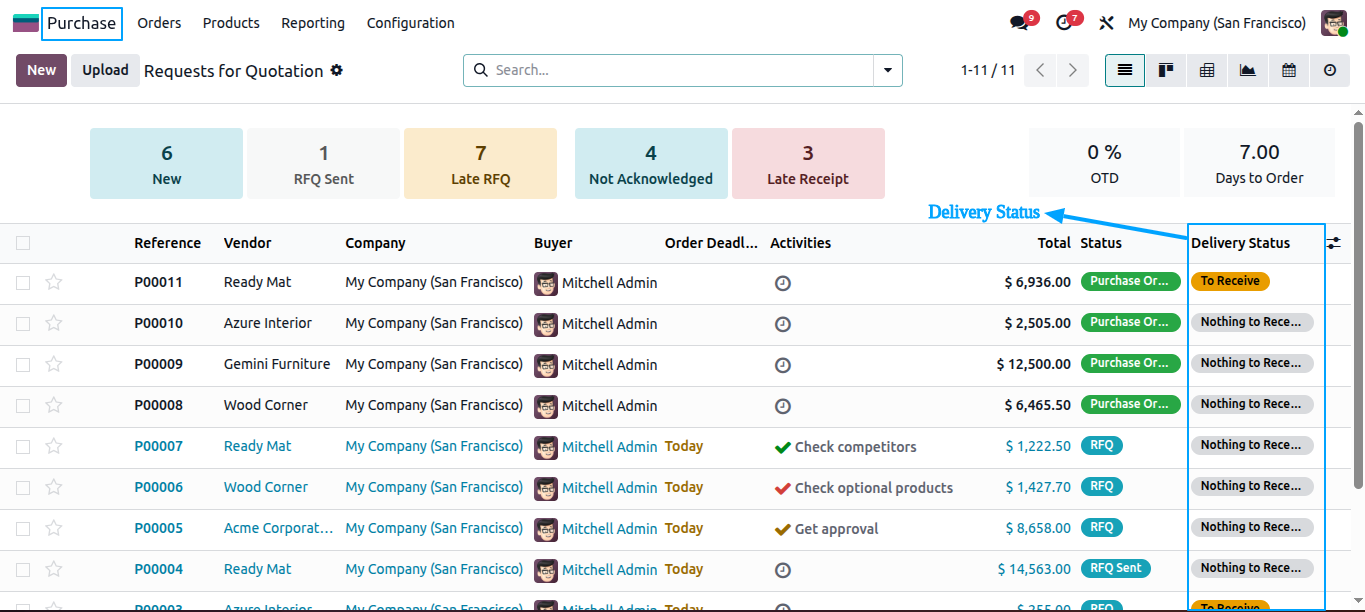Open the Odoo apps home menu icon

25,23
